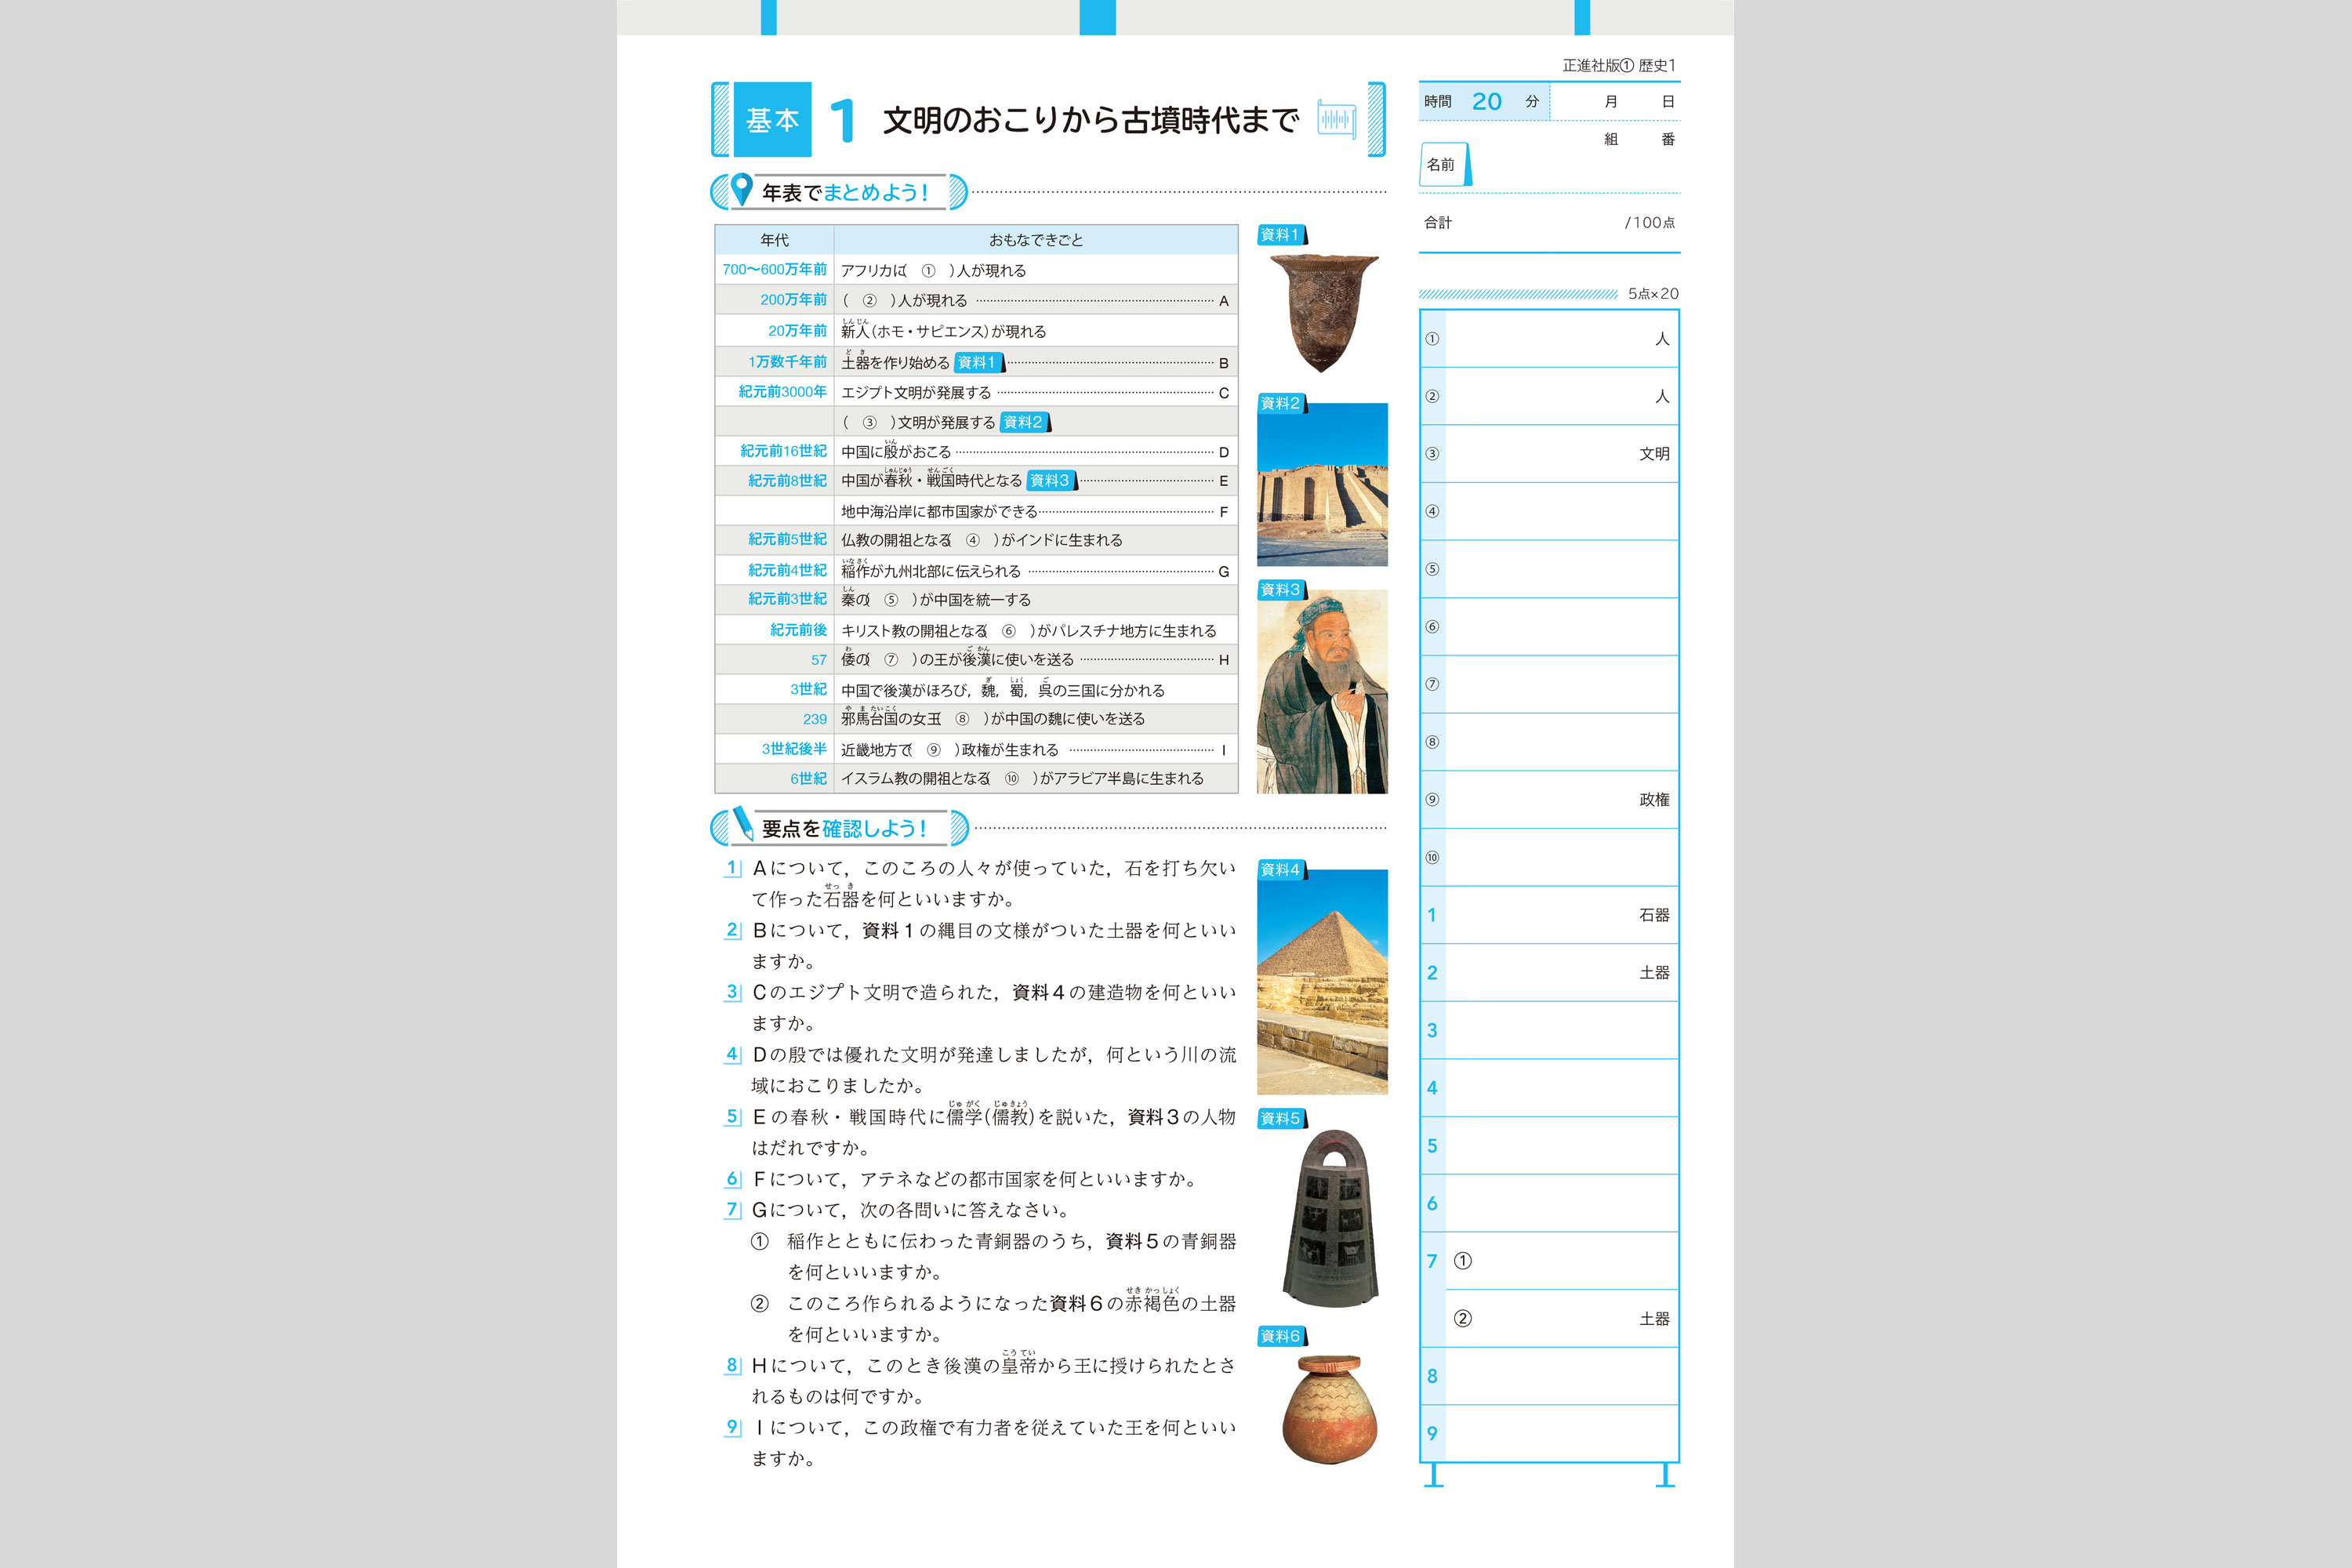Image resolution: width=2352 pixels, height=1568 pixels.
Task: Click answer box ② ending in 人
Action: [x=1561, y=396]
